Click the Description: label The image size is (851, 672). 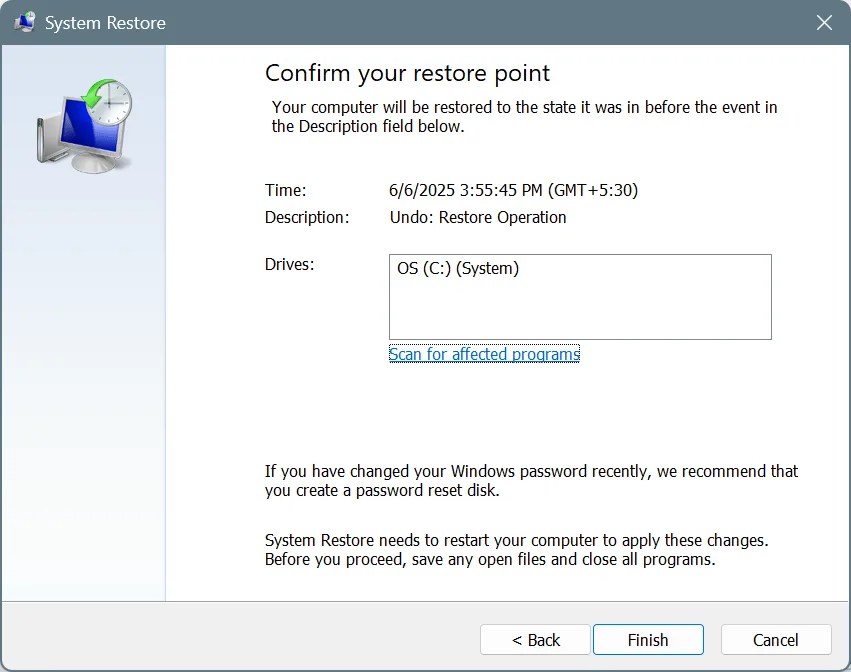point(307,217)
